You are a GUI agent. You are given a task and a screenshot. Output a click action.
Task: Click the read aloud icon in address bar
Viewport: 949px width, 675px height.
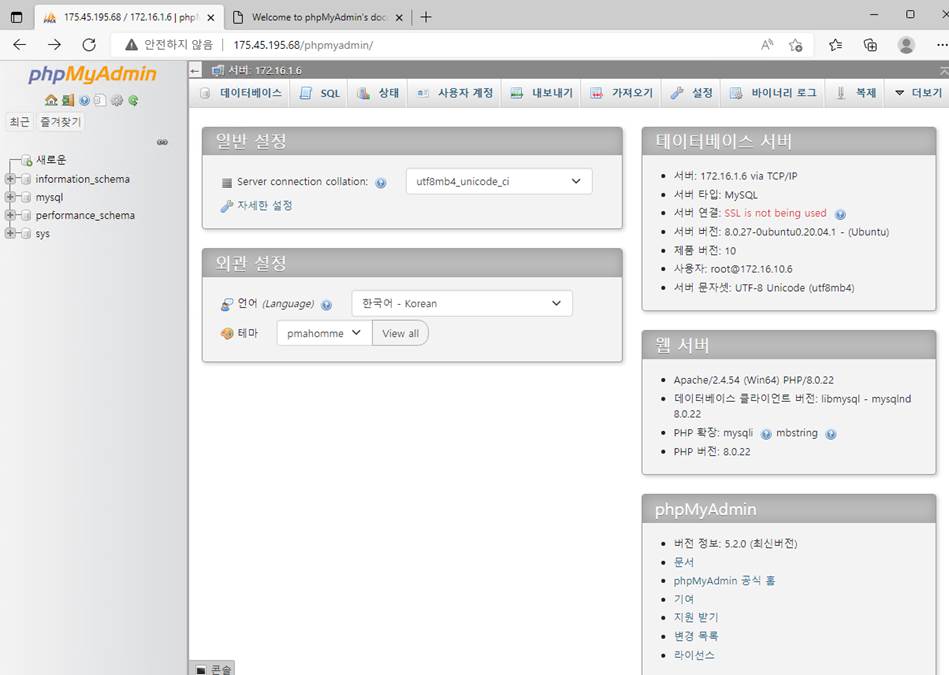tap(767, 45)
